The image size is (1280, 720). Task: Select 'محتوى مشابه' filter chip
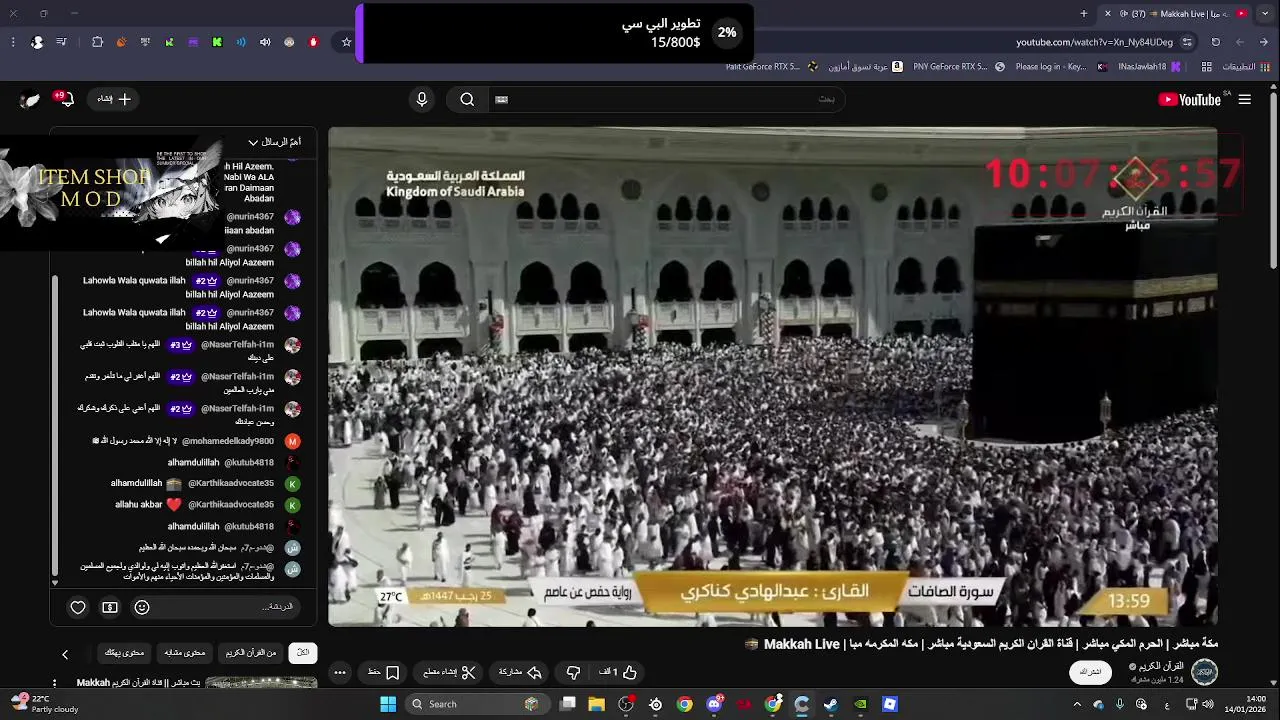pos(185,653)
